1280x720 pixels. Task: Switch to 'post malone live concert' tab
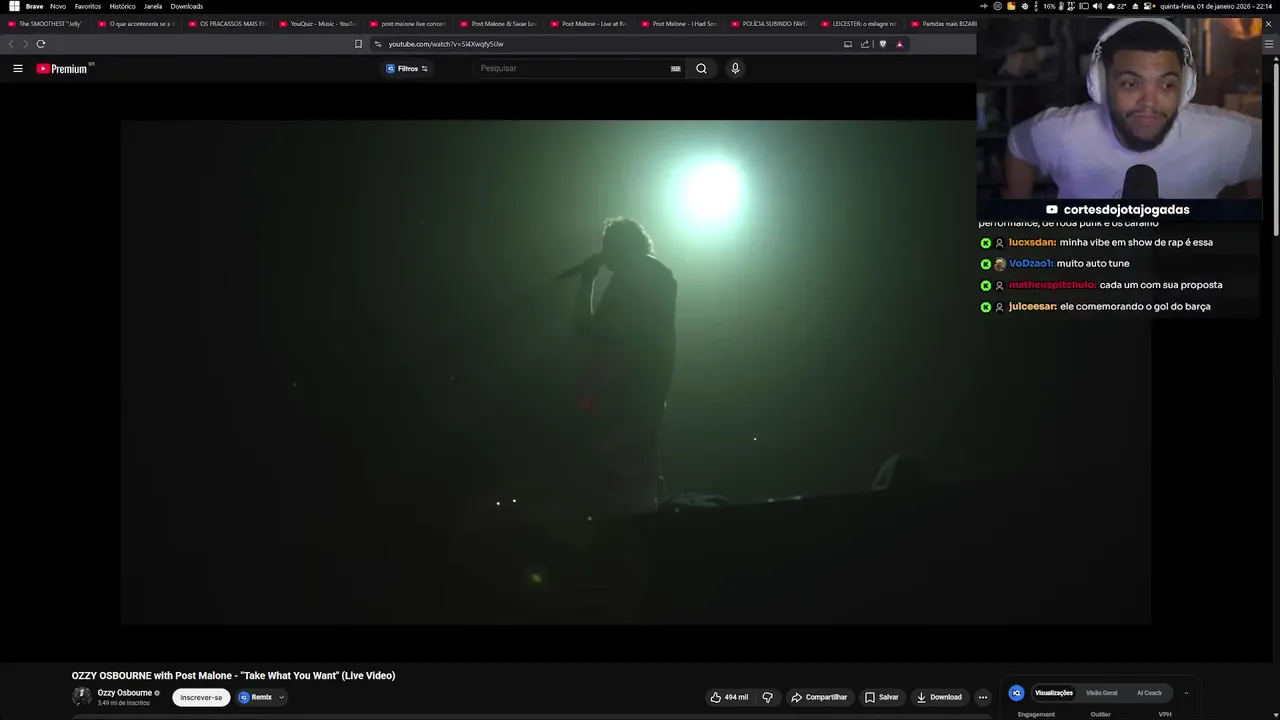pos(408,23)
